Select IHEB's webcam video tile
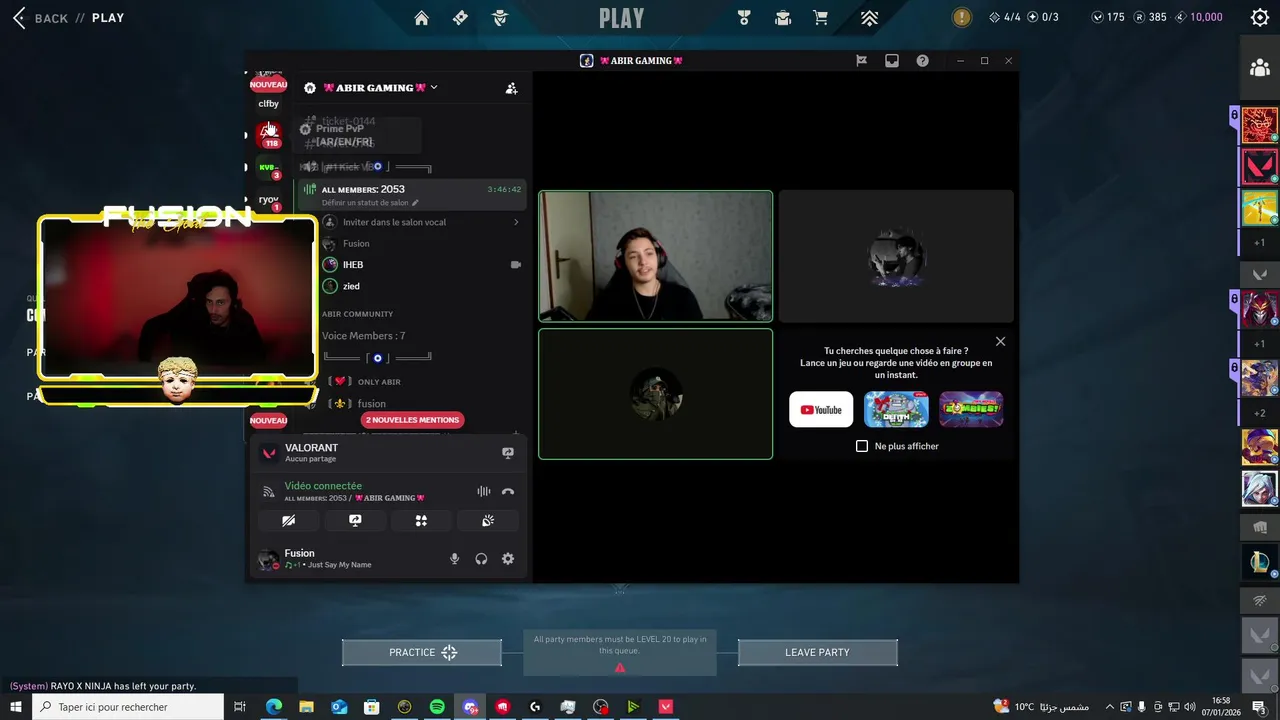 click(x=656, y=256)
